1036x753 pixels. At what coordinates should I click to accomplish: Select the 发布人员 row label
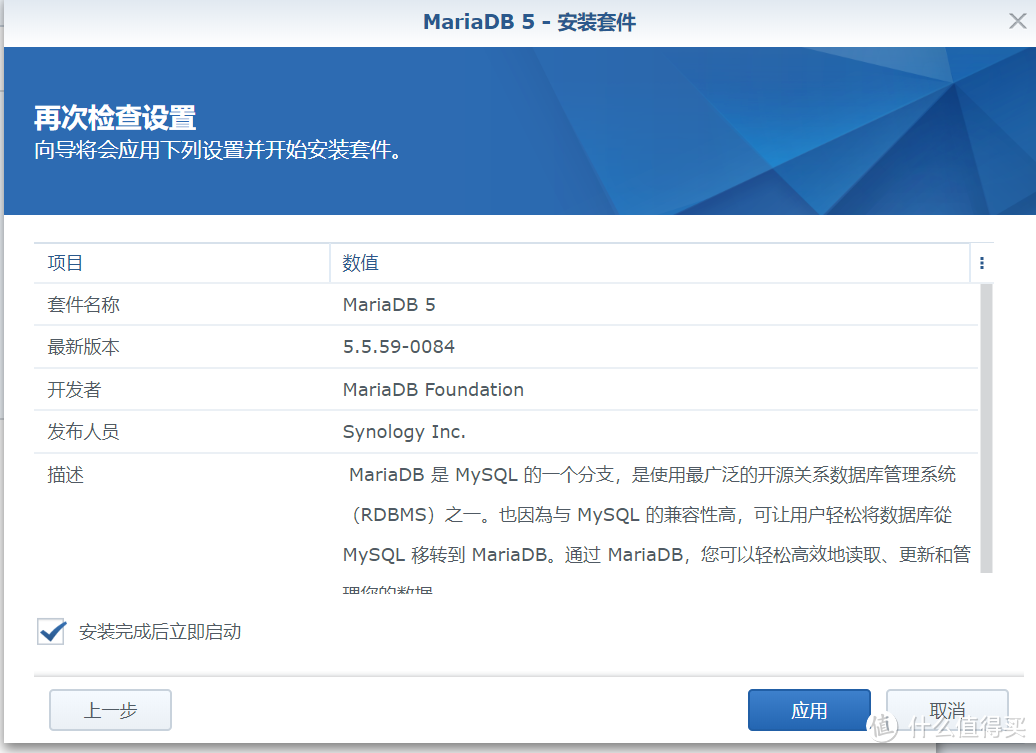click(83, 432)
